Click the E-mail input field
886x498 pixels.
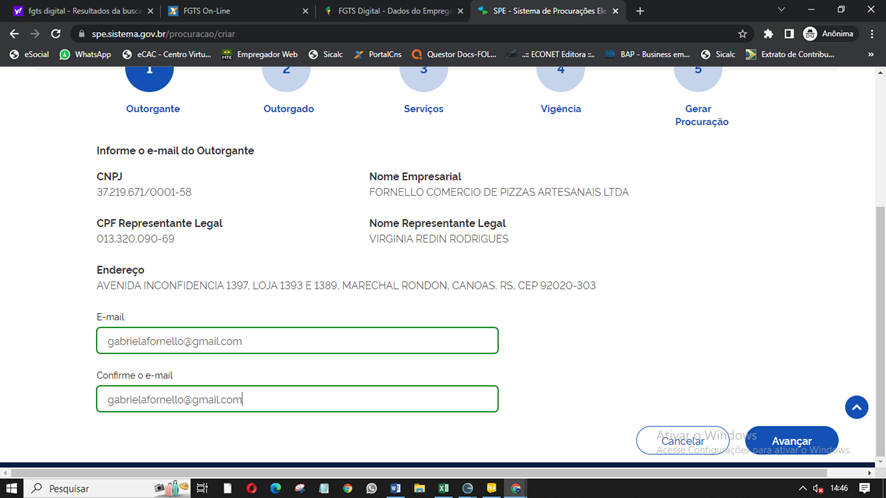coord(297,341)
